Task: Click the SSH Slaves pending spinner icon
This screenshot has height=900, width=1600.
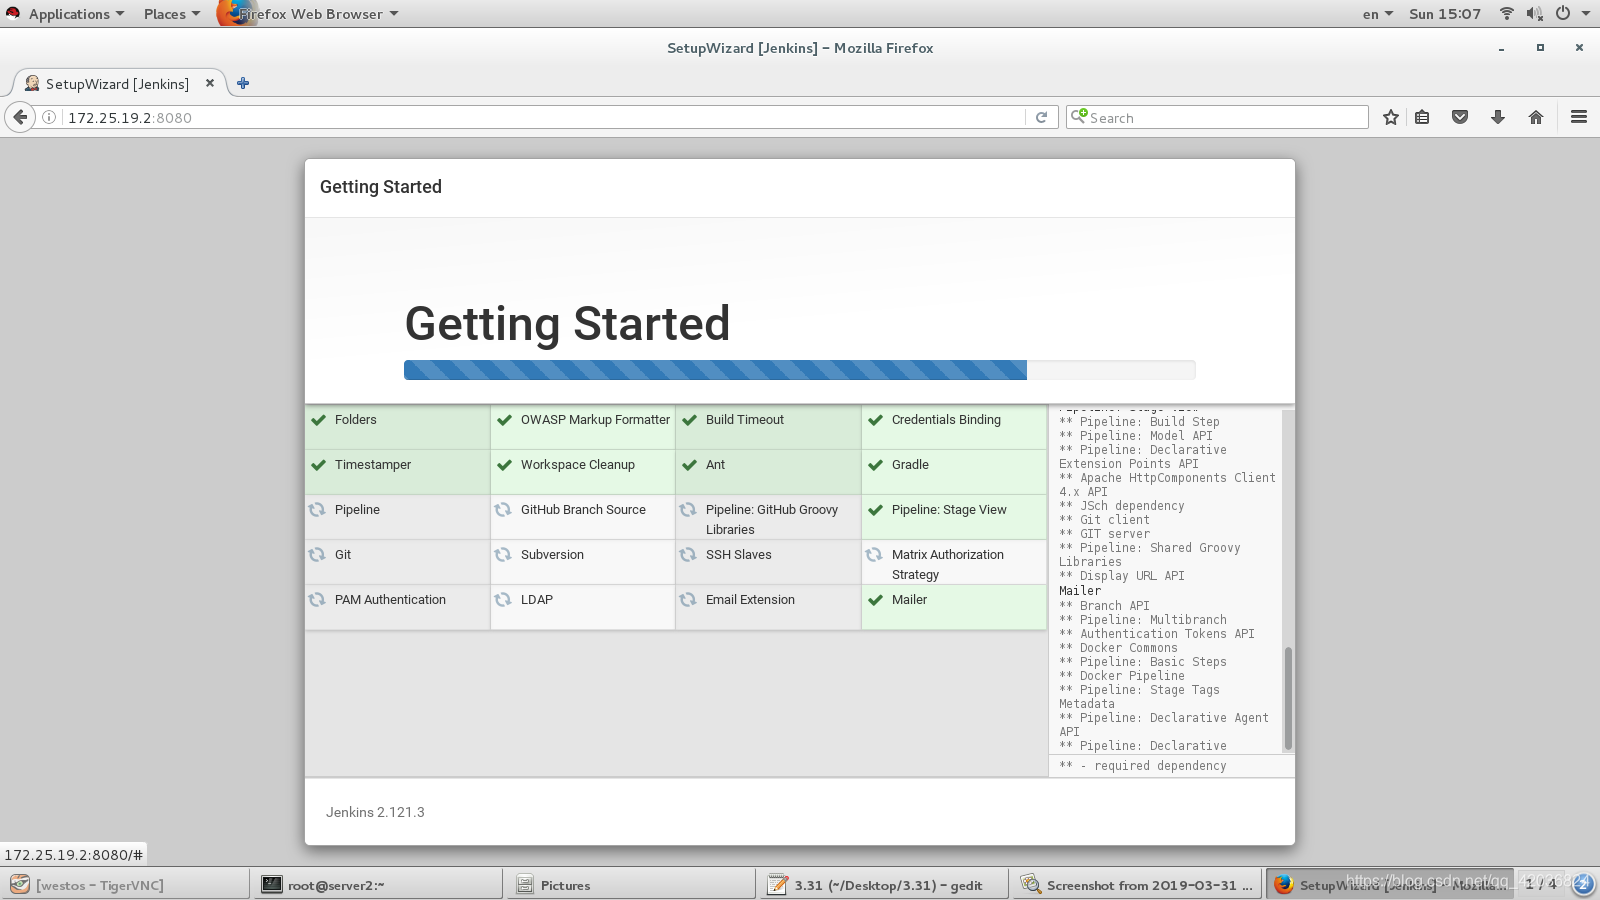Action: (688, 555)
